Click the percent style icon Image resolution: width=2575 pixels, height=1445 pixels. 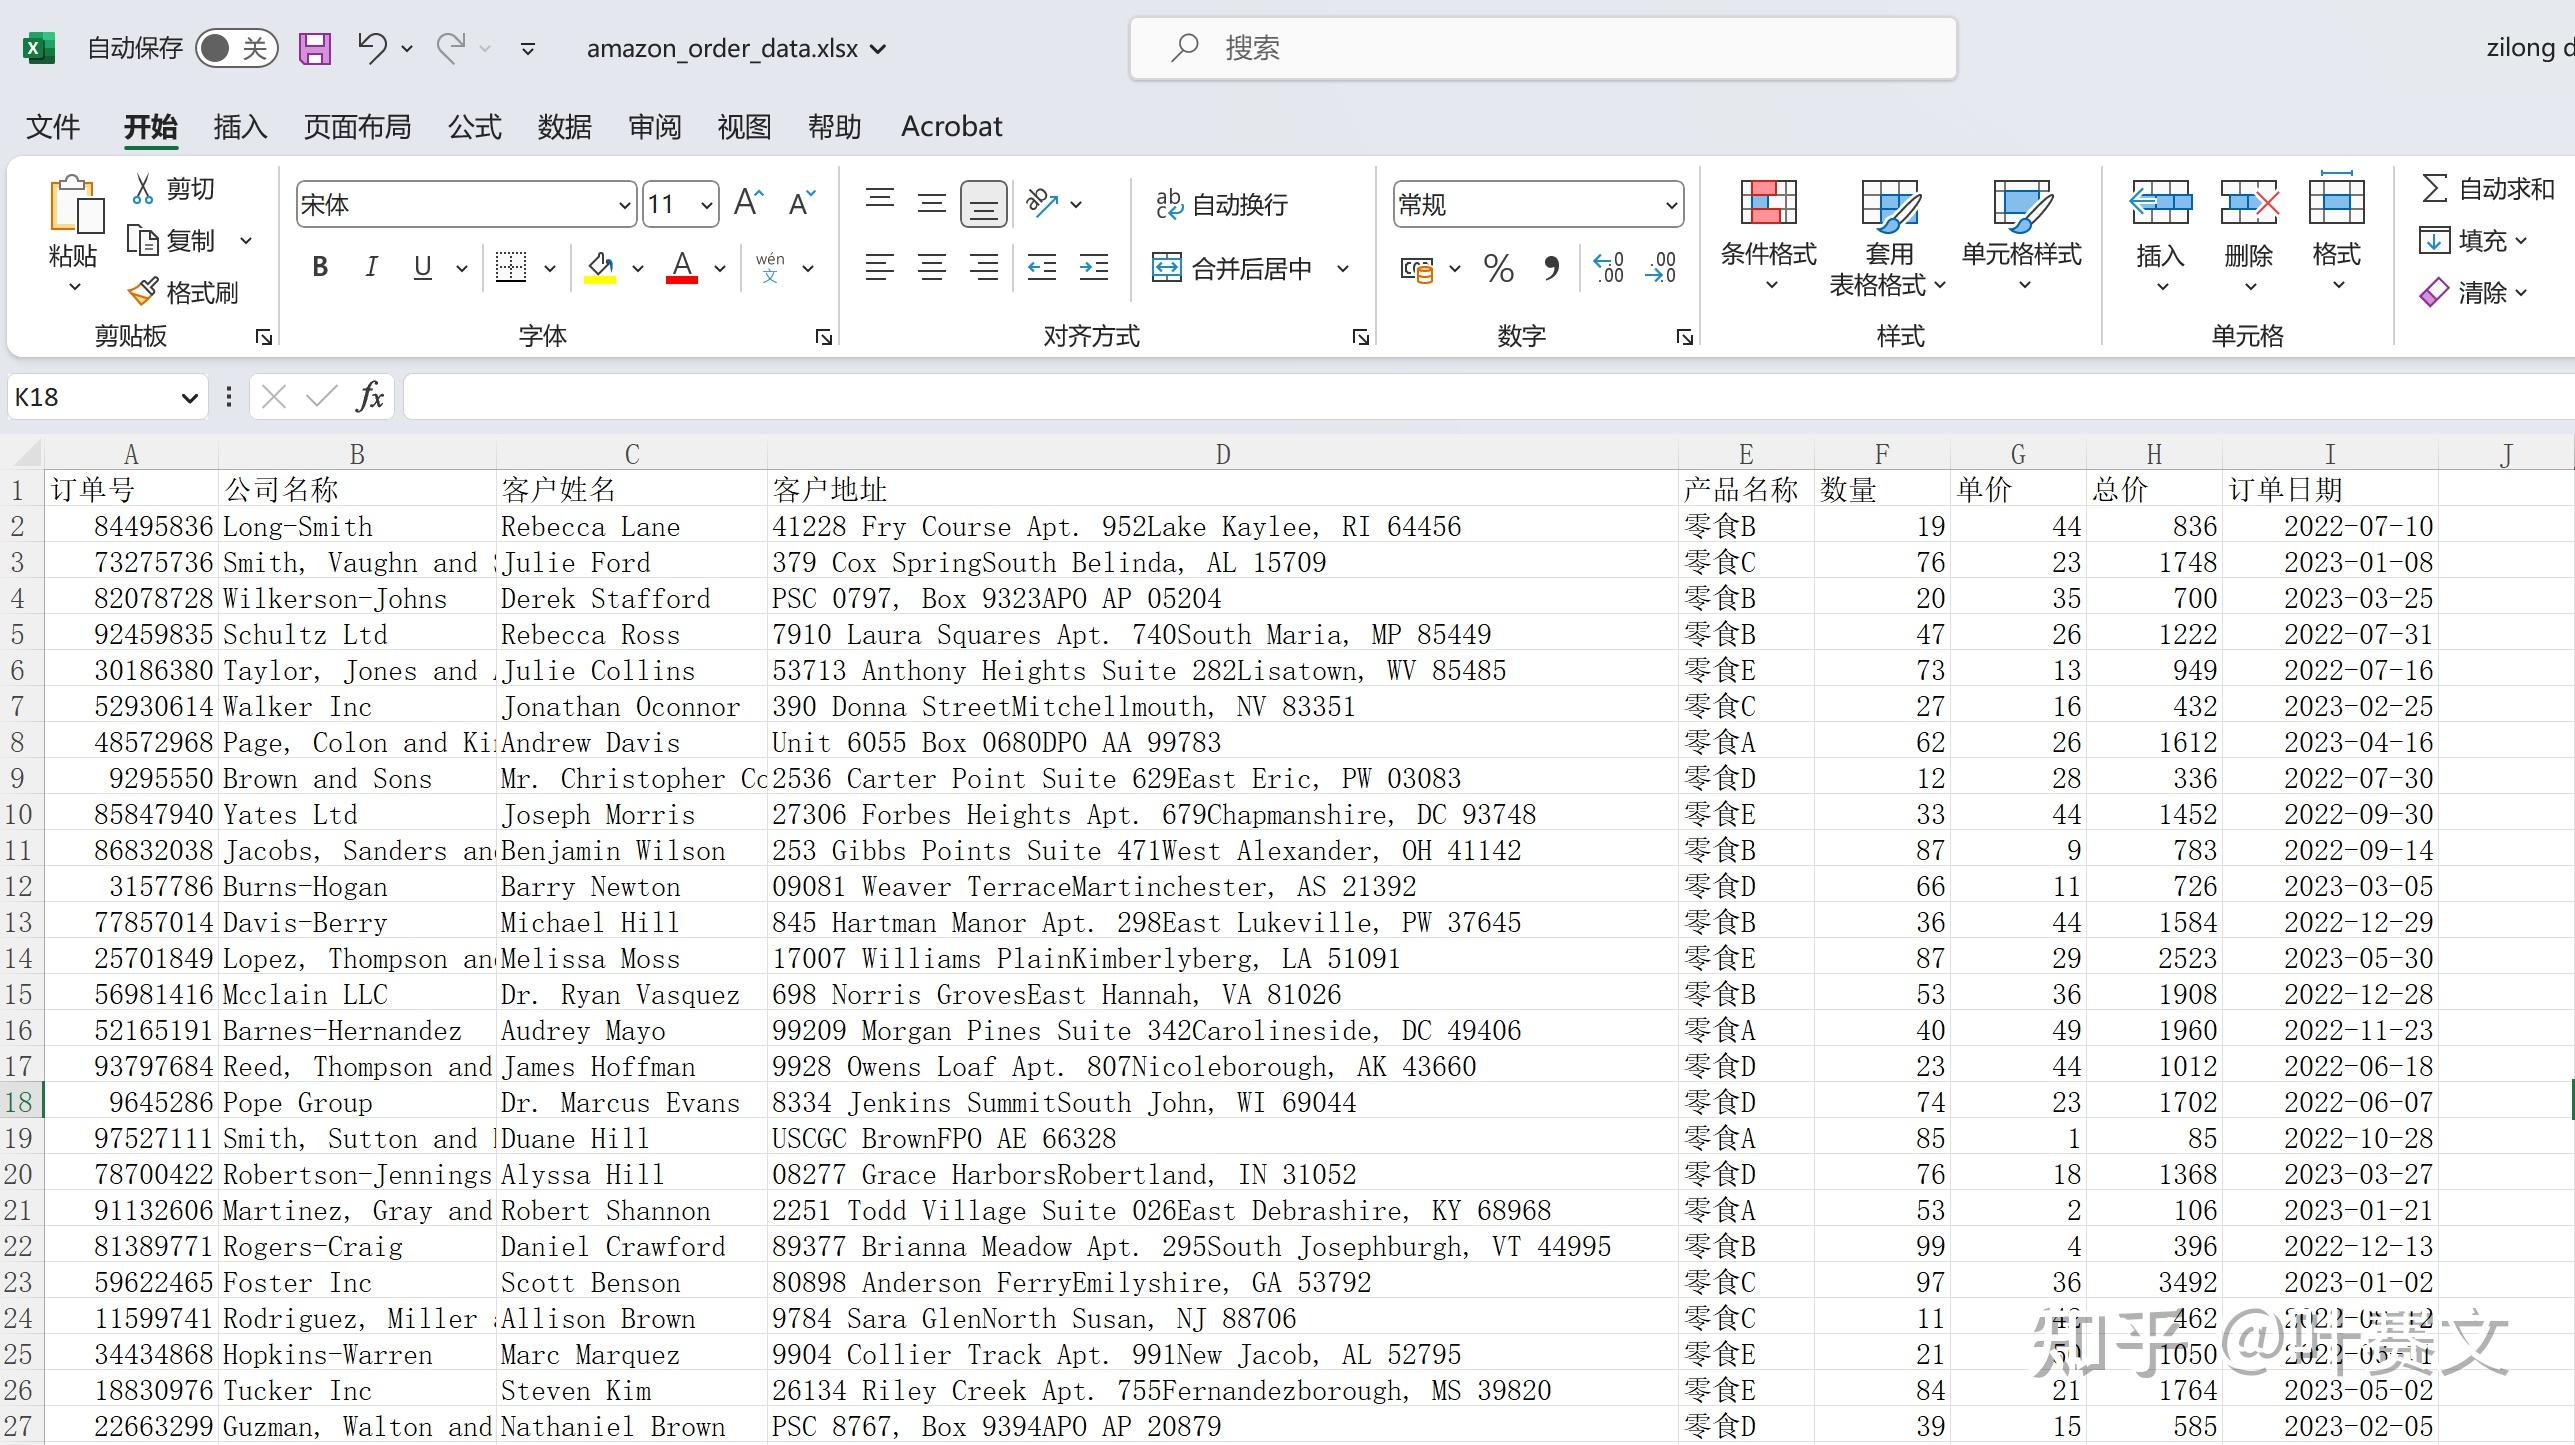click(1499, 268)
